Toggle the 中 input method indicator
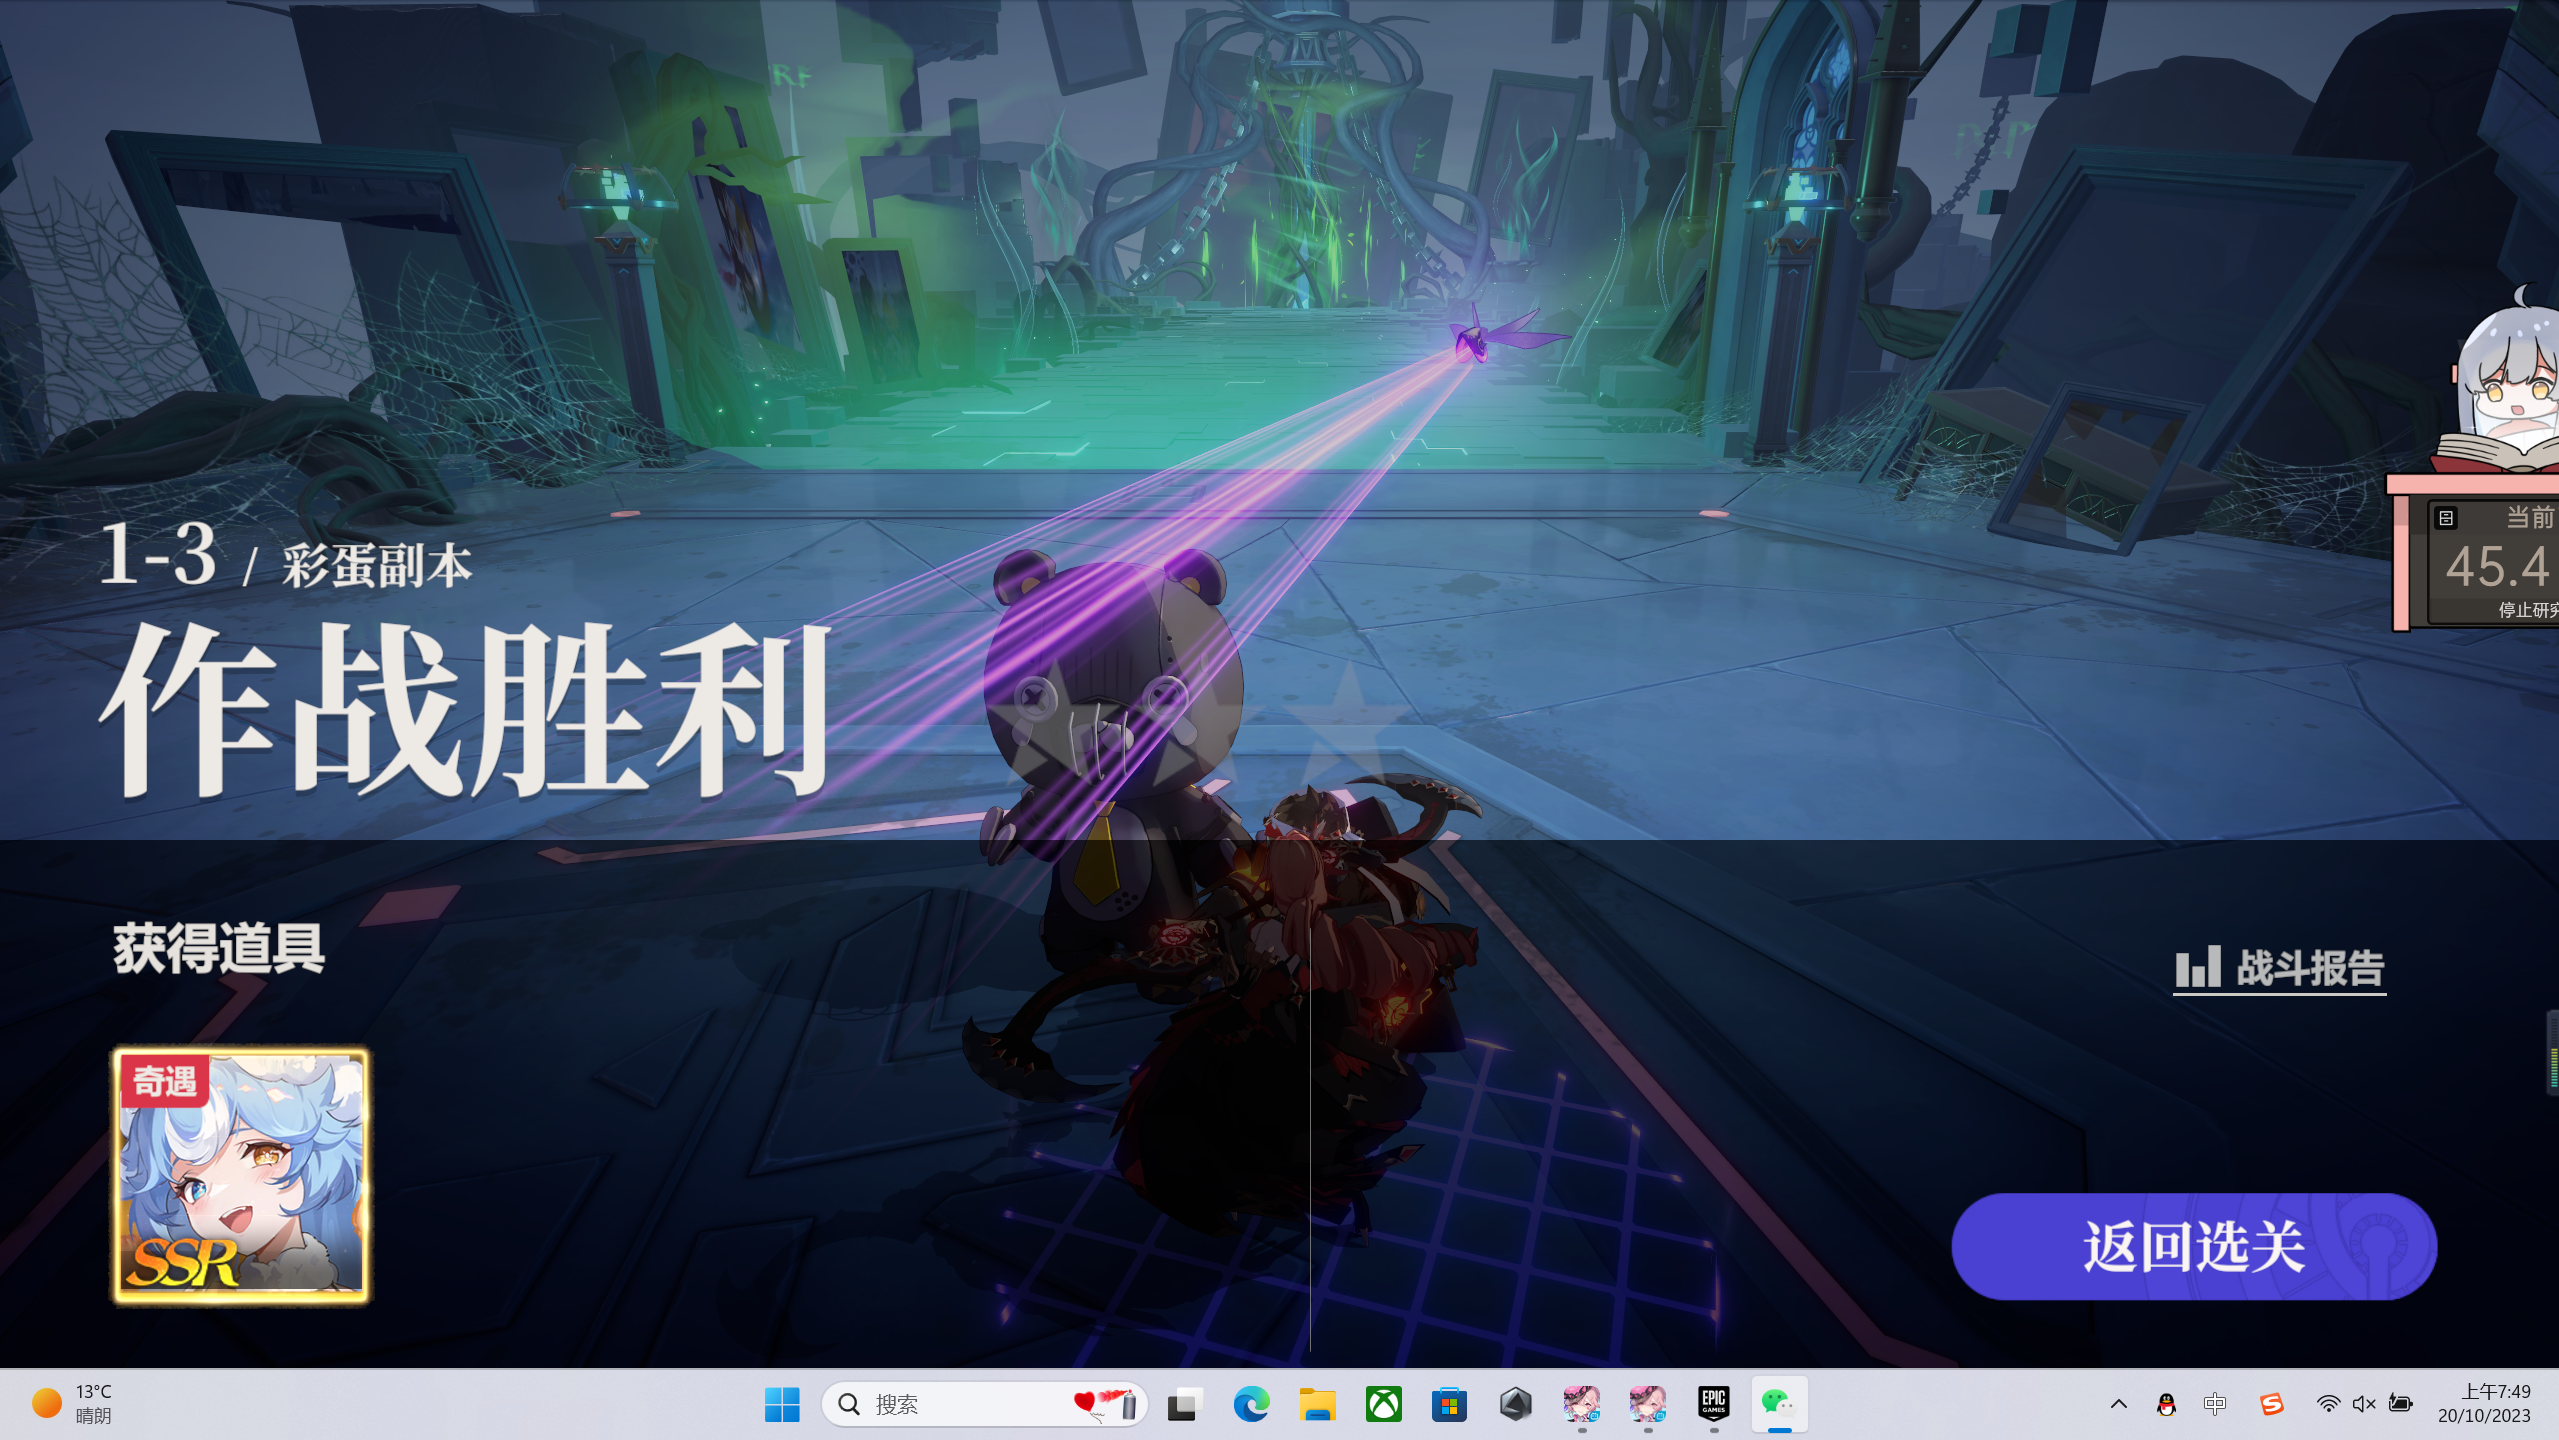The image size is (2559, 1440). (2215, 1404)
